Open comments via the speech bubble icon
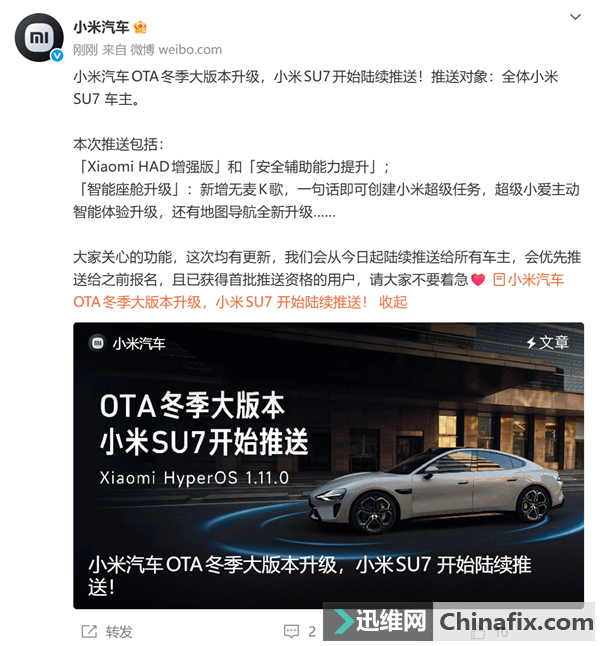This screenshot has height=646, width=600. click(x=291, y=631)
